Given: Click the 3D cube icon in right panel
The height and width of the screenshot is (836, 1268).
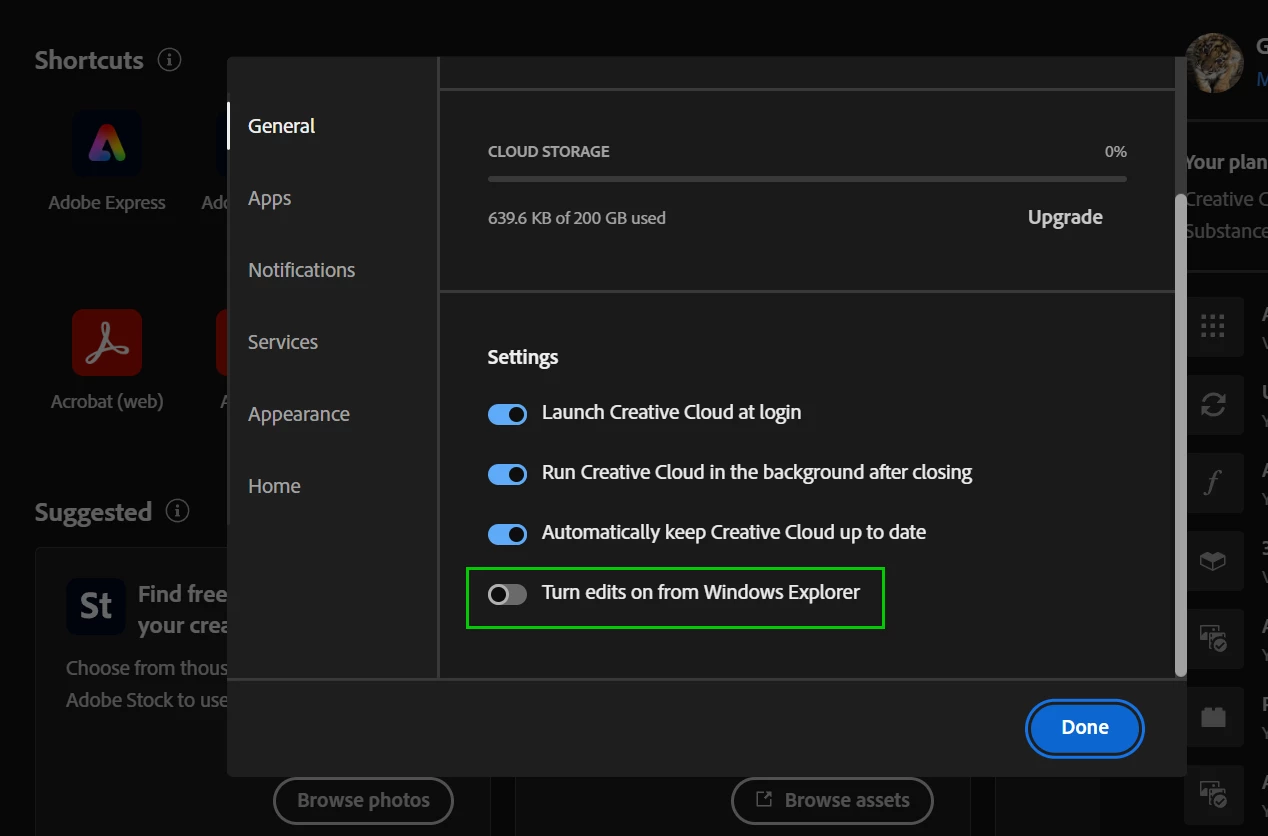Looking at the screenshot, I should (1213, 561).
